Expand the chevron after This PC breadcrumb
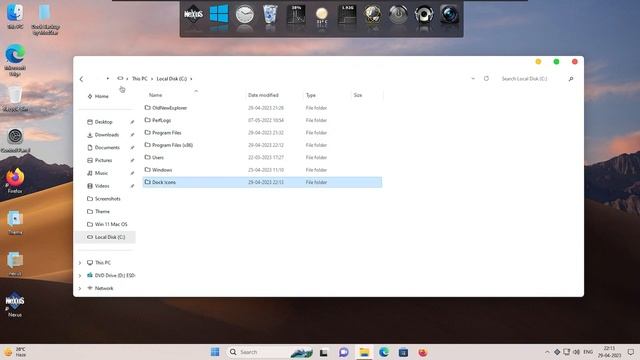The width and height of the screenshot is (640, 360). 152,79
